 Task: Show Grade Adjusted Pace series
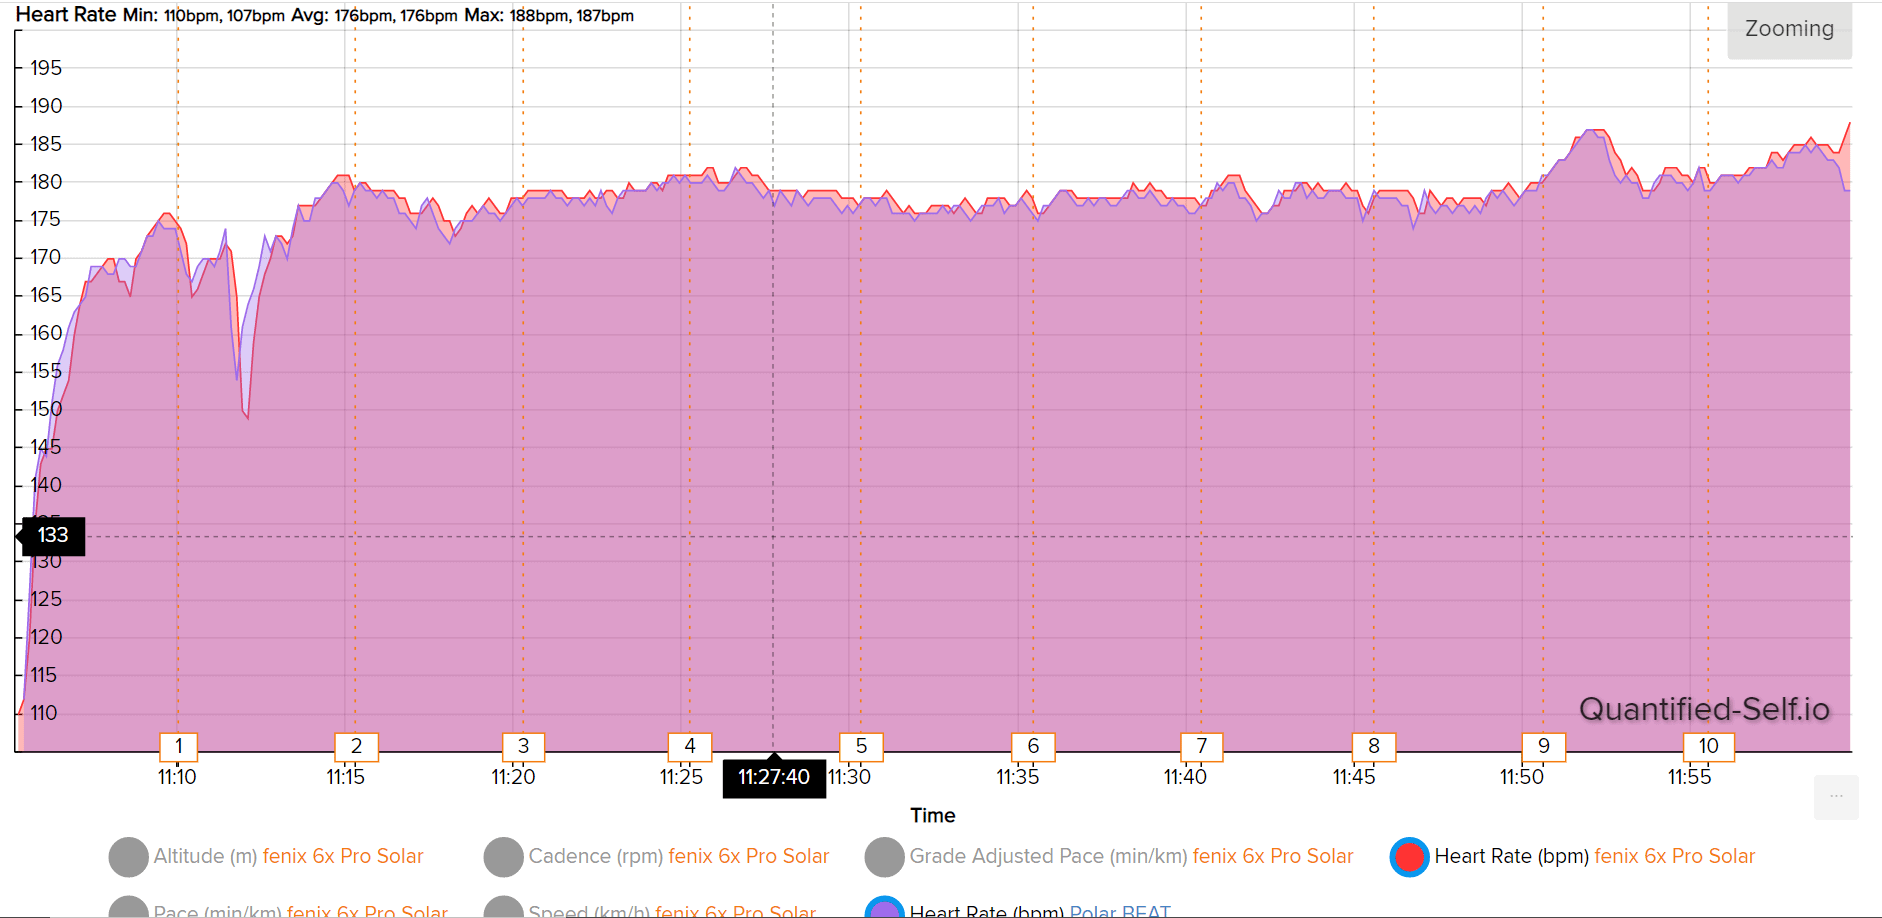[884, 857]
